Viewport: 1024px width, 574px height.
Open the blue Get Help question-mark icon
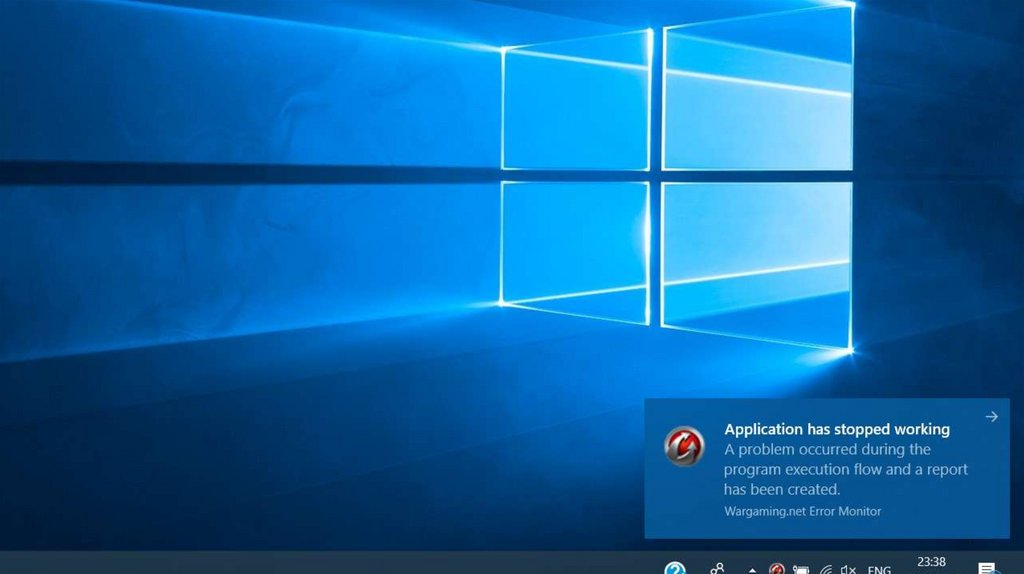click(x=675, y=569)
